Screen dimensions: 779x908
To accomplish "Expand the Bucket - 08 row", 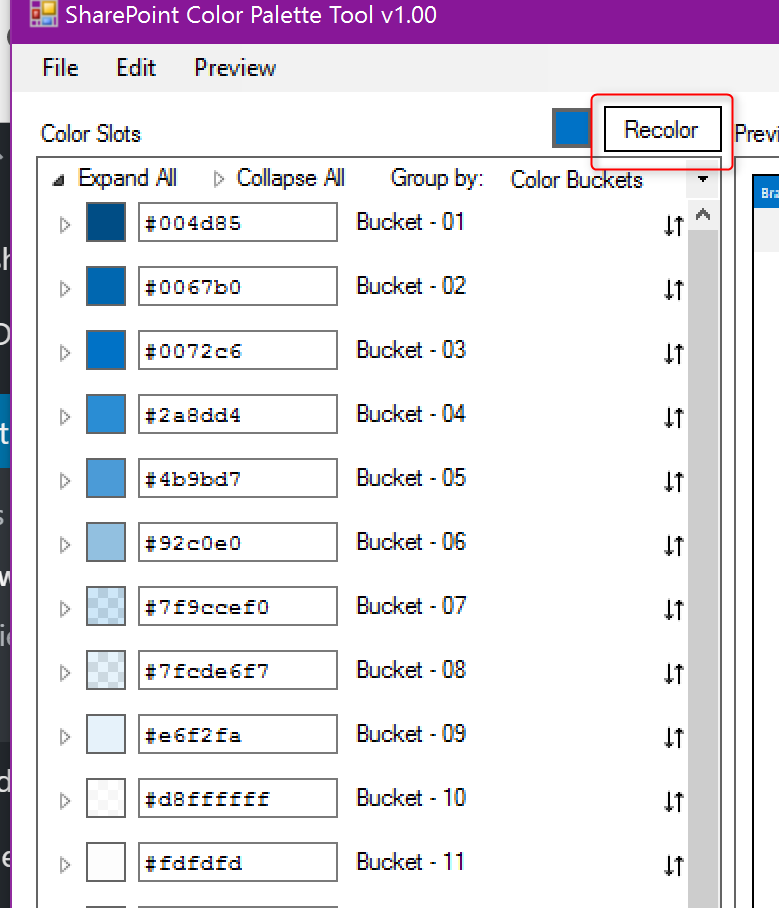I will 65,672.
